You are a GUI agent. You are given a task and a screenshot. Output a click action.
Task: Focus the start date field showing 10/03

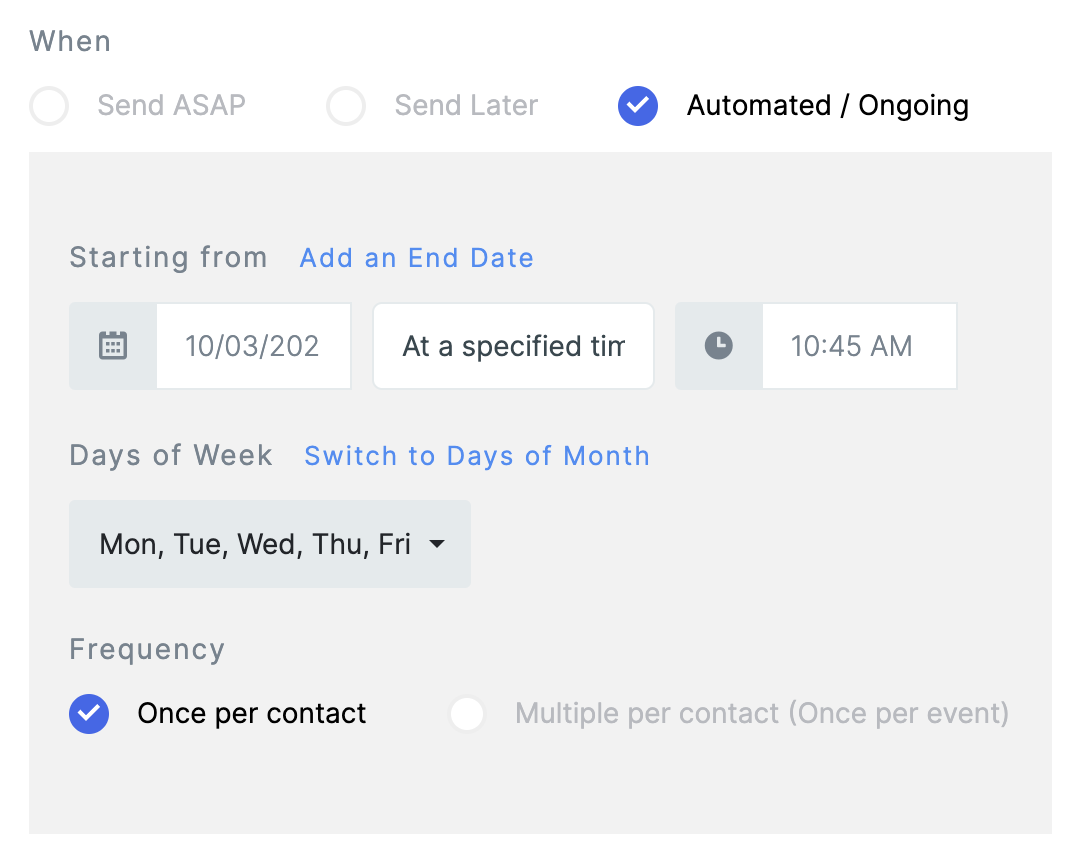tap(253, 346)
